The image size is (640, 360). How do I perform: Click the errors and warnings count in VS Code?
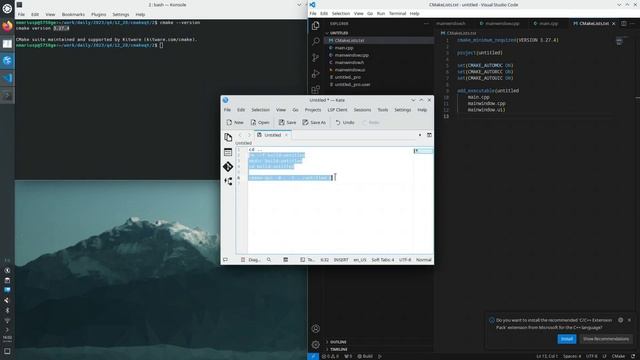[330, 356]
